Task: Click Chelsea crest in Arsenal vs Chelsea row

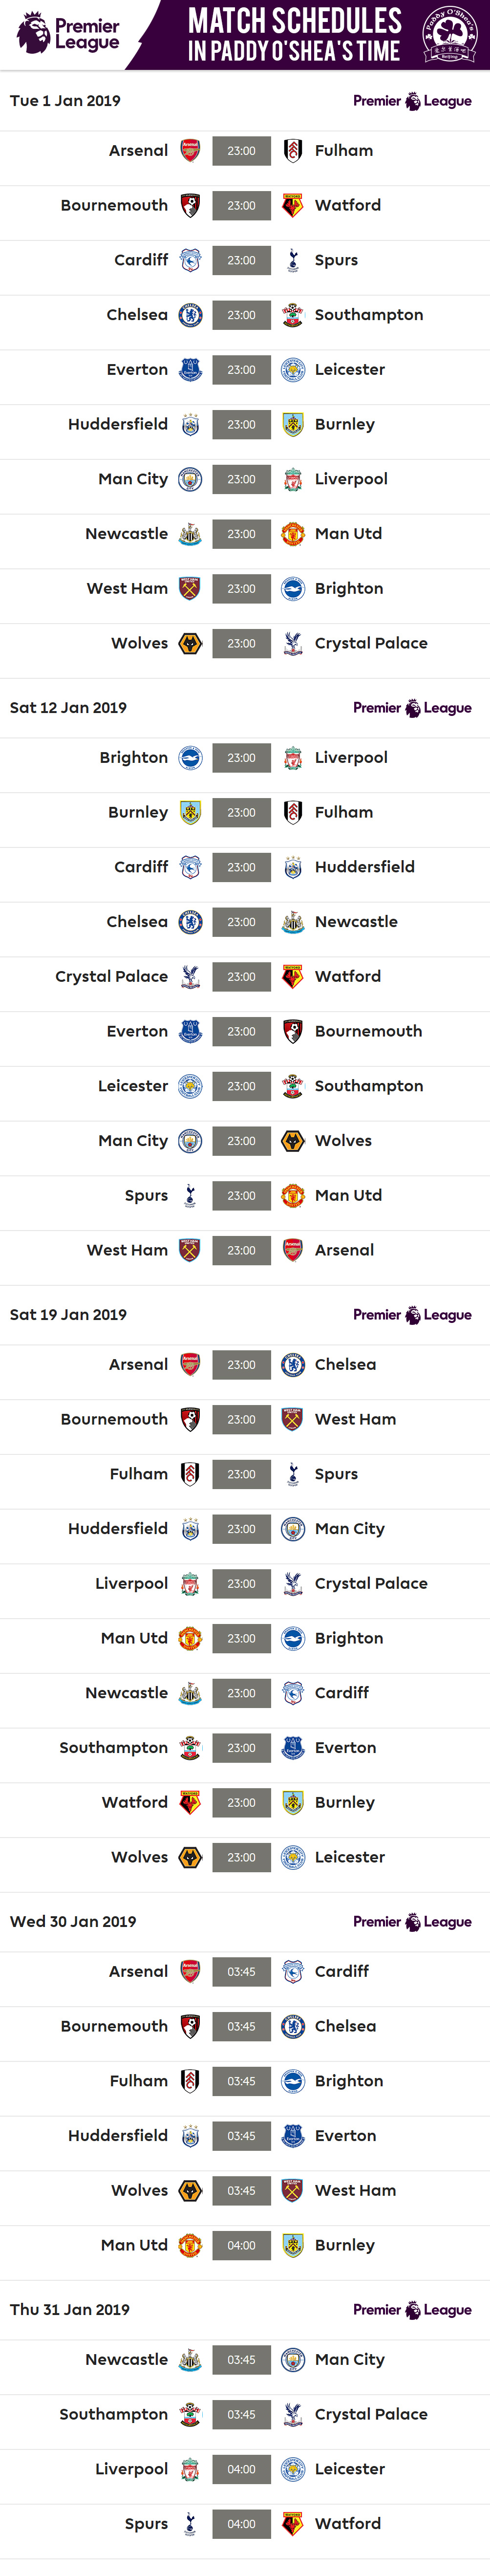Action: 293,1365
